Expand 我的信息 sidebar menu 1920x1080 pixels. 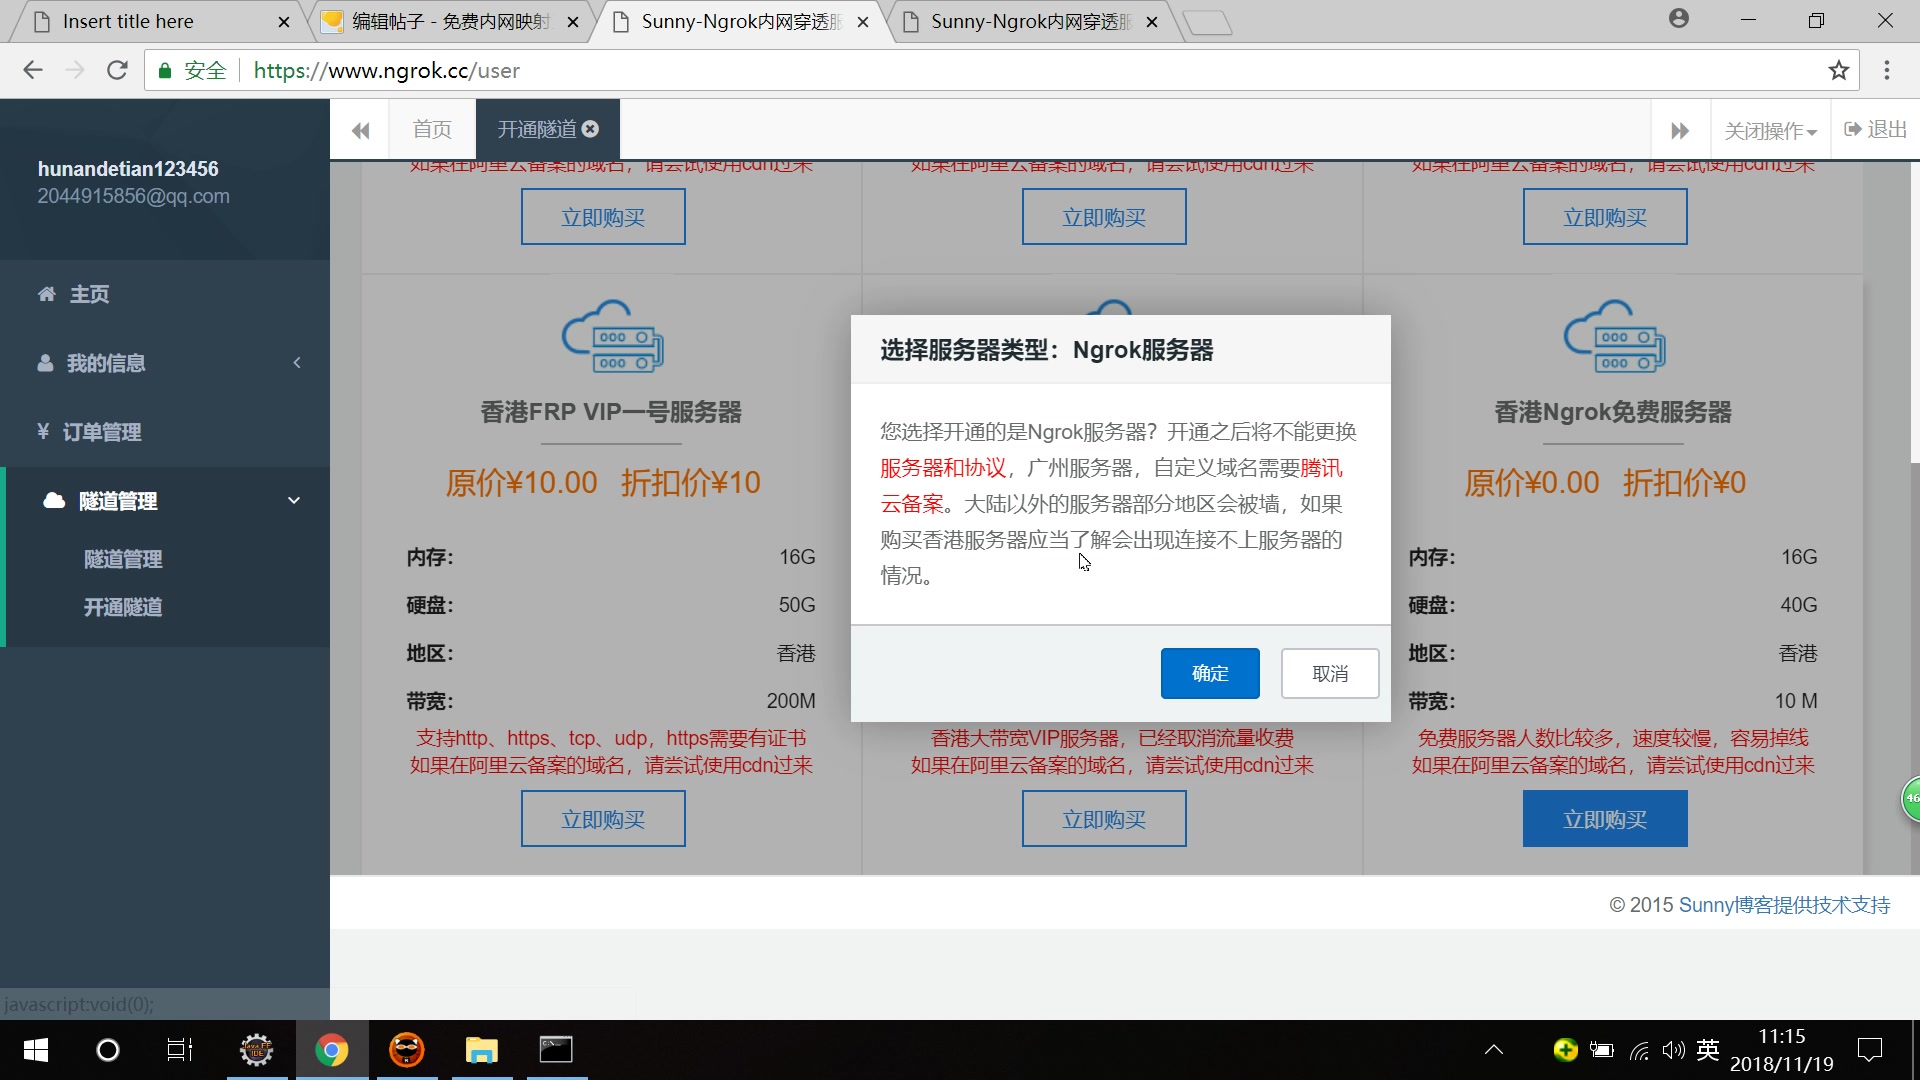click(x=165, y=363)
